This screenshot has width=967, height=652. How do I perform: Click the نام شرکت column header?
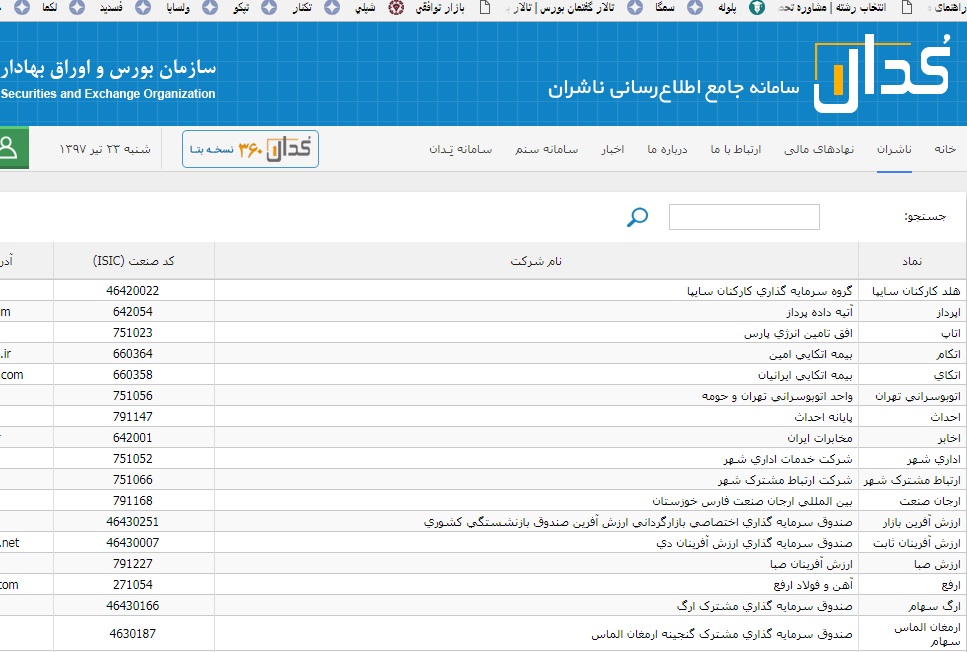coord(536,261)
